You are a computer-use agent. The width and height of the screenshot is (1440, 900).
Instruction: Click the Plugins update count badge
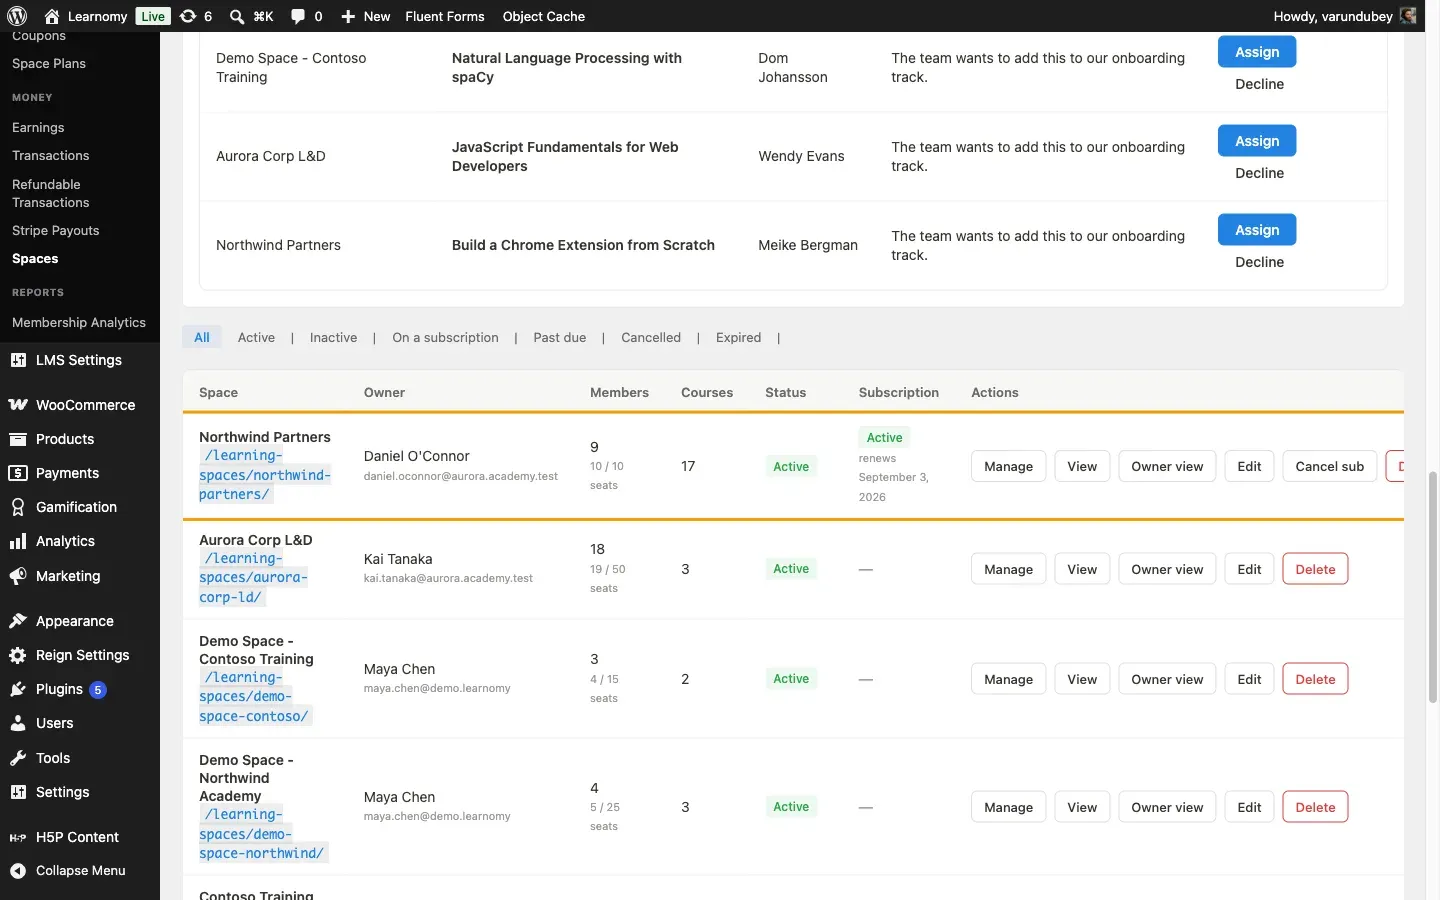98,690
